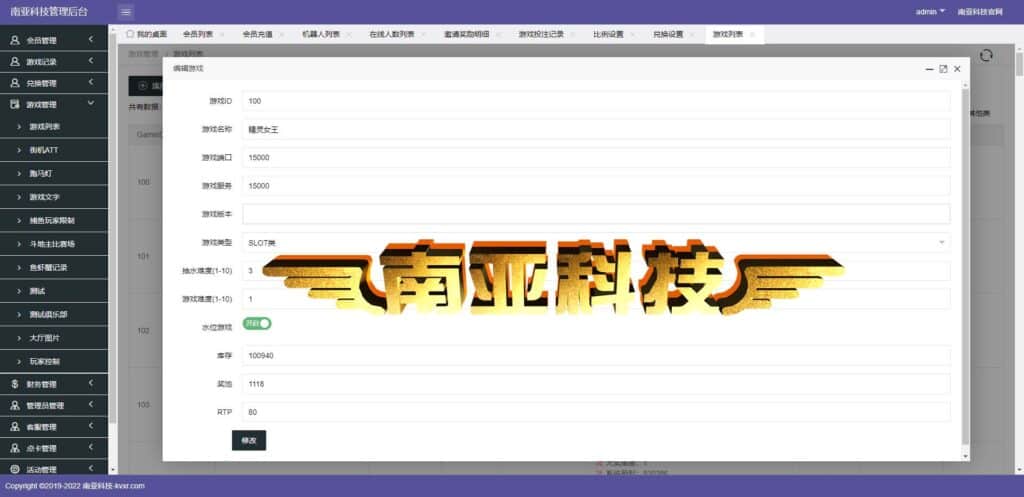Close the 编辑游戏 dialog
The width and height of the screenshot is (1024, 497).
(x=957, y=69)
